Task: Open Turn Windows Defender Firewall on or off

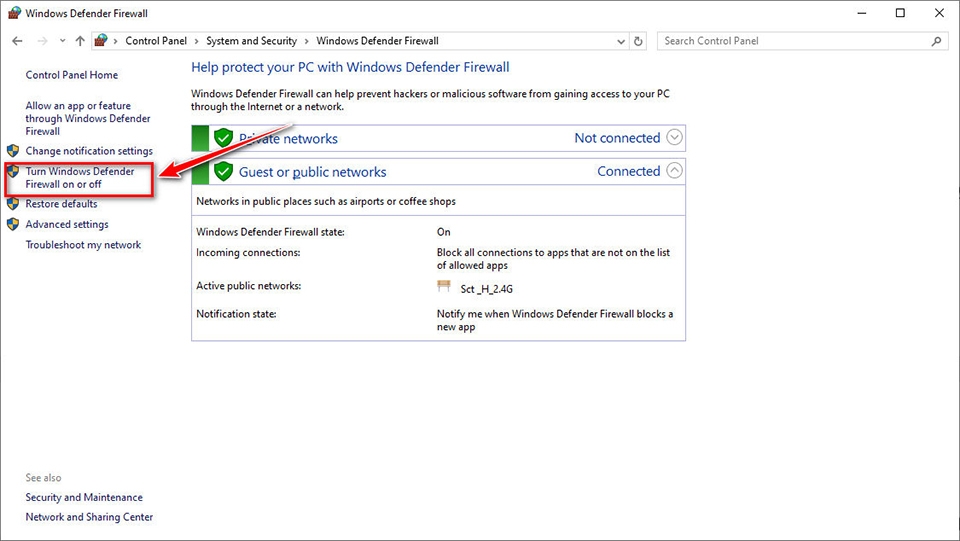Action: pyautogui.click(x=80, y=177)
